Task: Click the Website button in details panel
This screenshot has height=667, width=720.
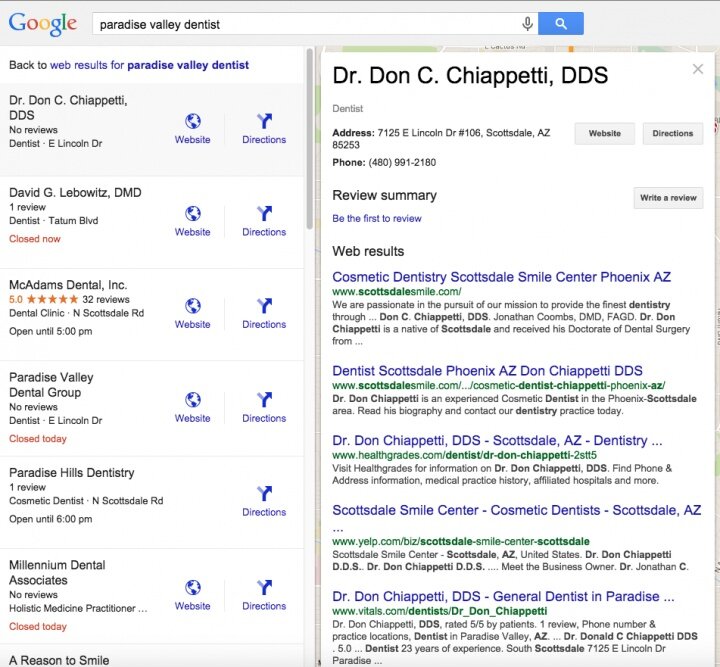Action: click(x=605, y=134)
